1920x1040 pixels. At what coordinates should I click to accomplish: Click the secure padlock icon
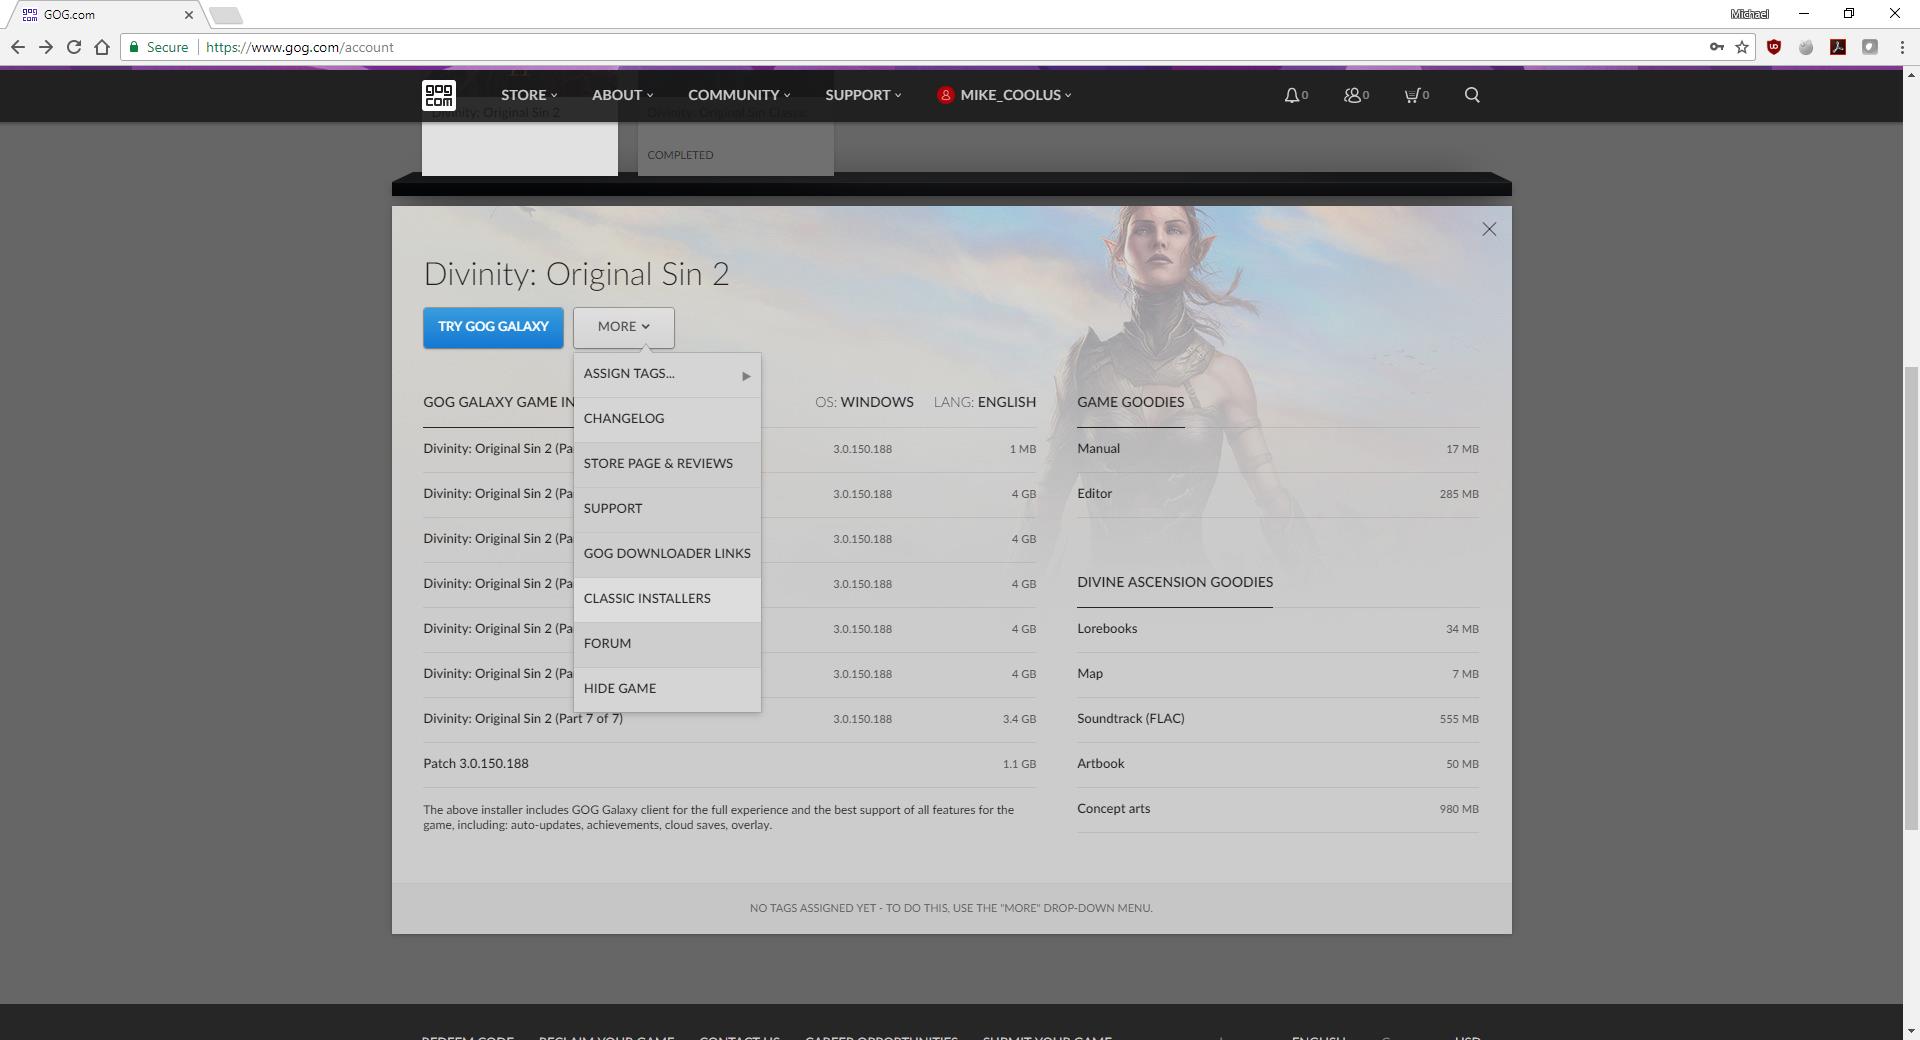(x=134, y=47)
